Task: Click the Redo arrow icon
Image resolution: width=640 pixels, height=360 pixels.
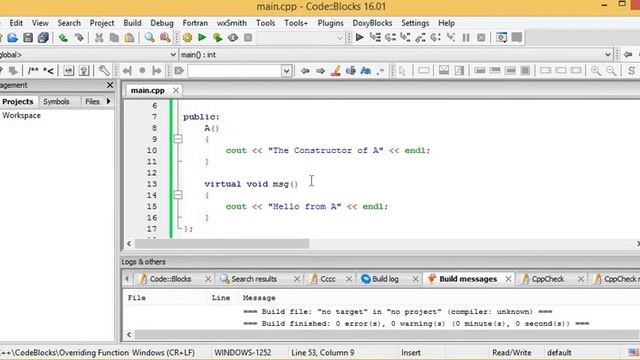Action: pyautogui.click(x=79, y=38)
